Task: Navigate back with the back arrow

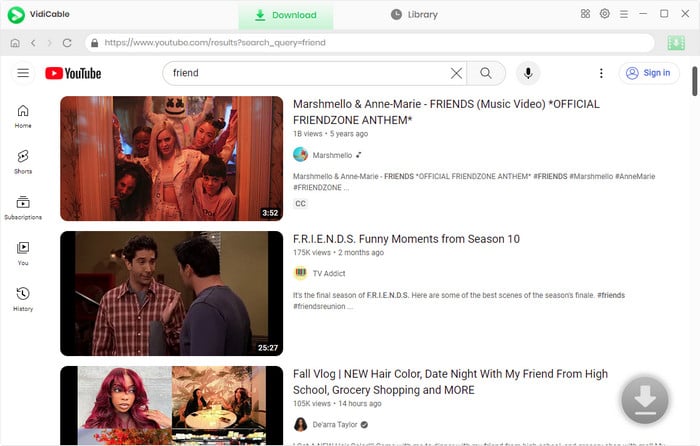Action: point(33,43)
